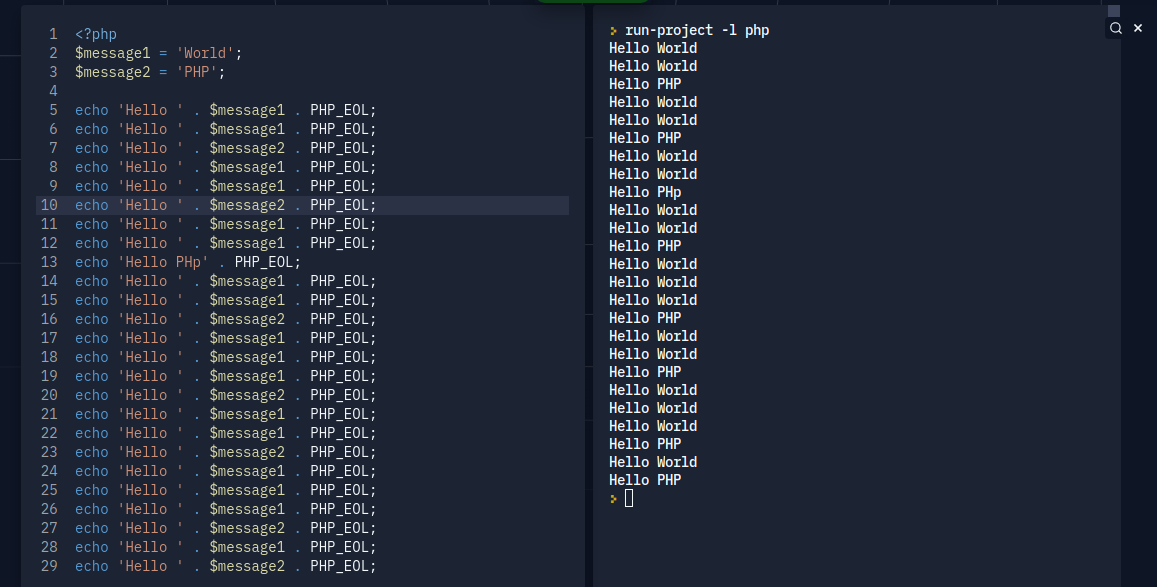This screenshot has height=587, width=1157.
Task: Open the terminal search magnifier icon
Action: click(x=1115, y=29)
